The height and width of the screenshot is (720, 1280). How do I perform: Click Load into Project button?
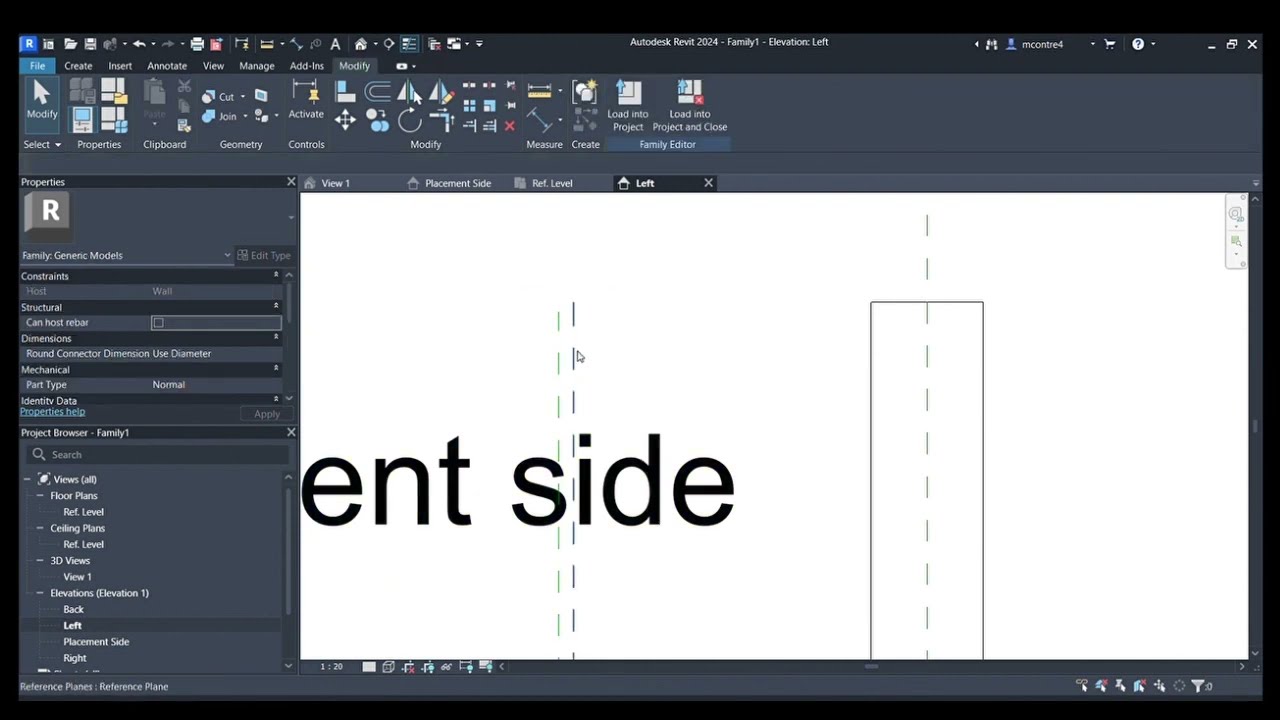coord(627,105)
